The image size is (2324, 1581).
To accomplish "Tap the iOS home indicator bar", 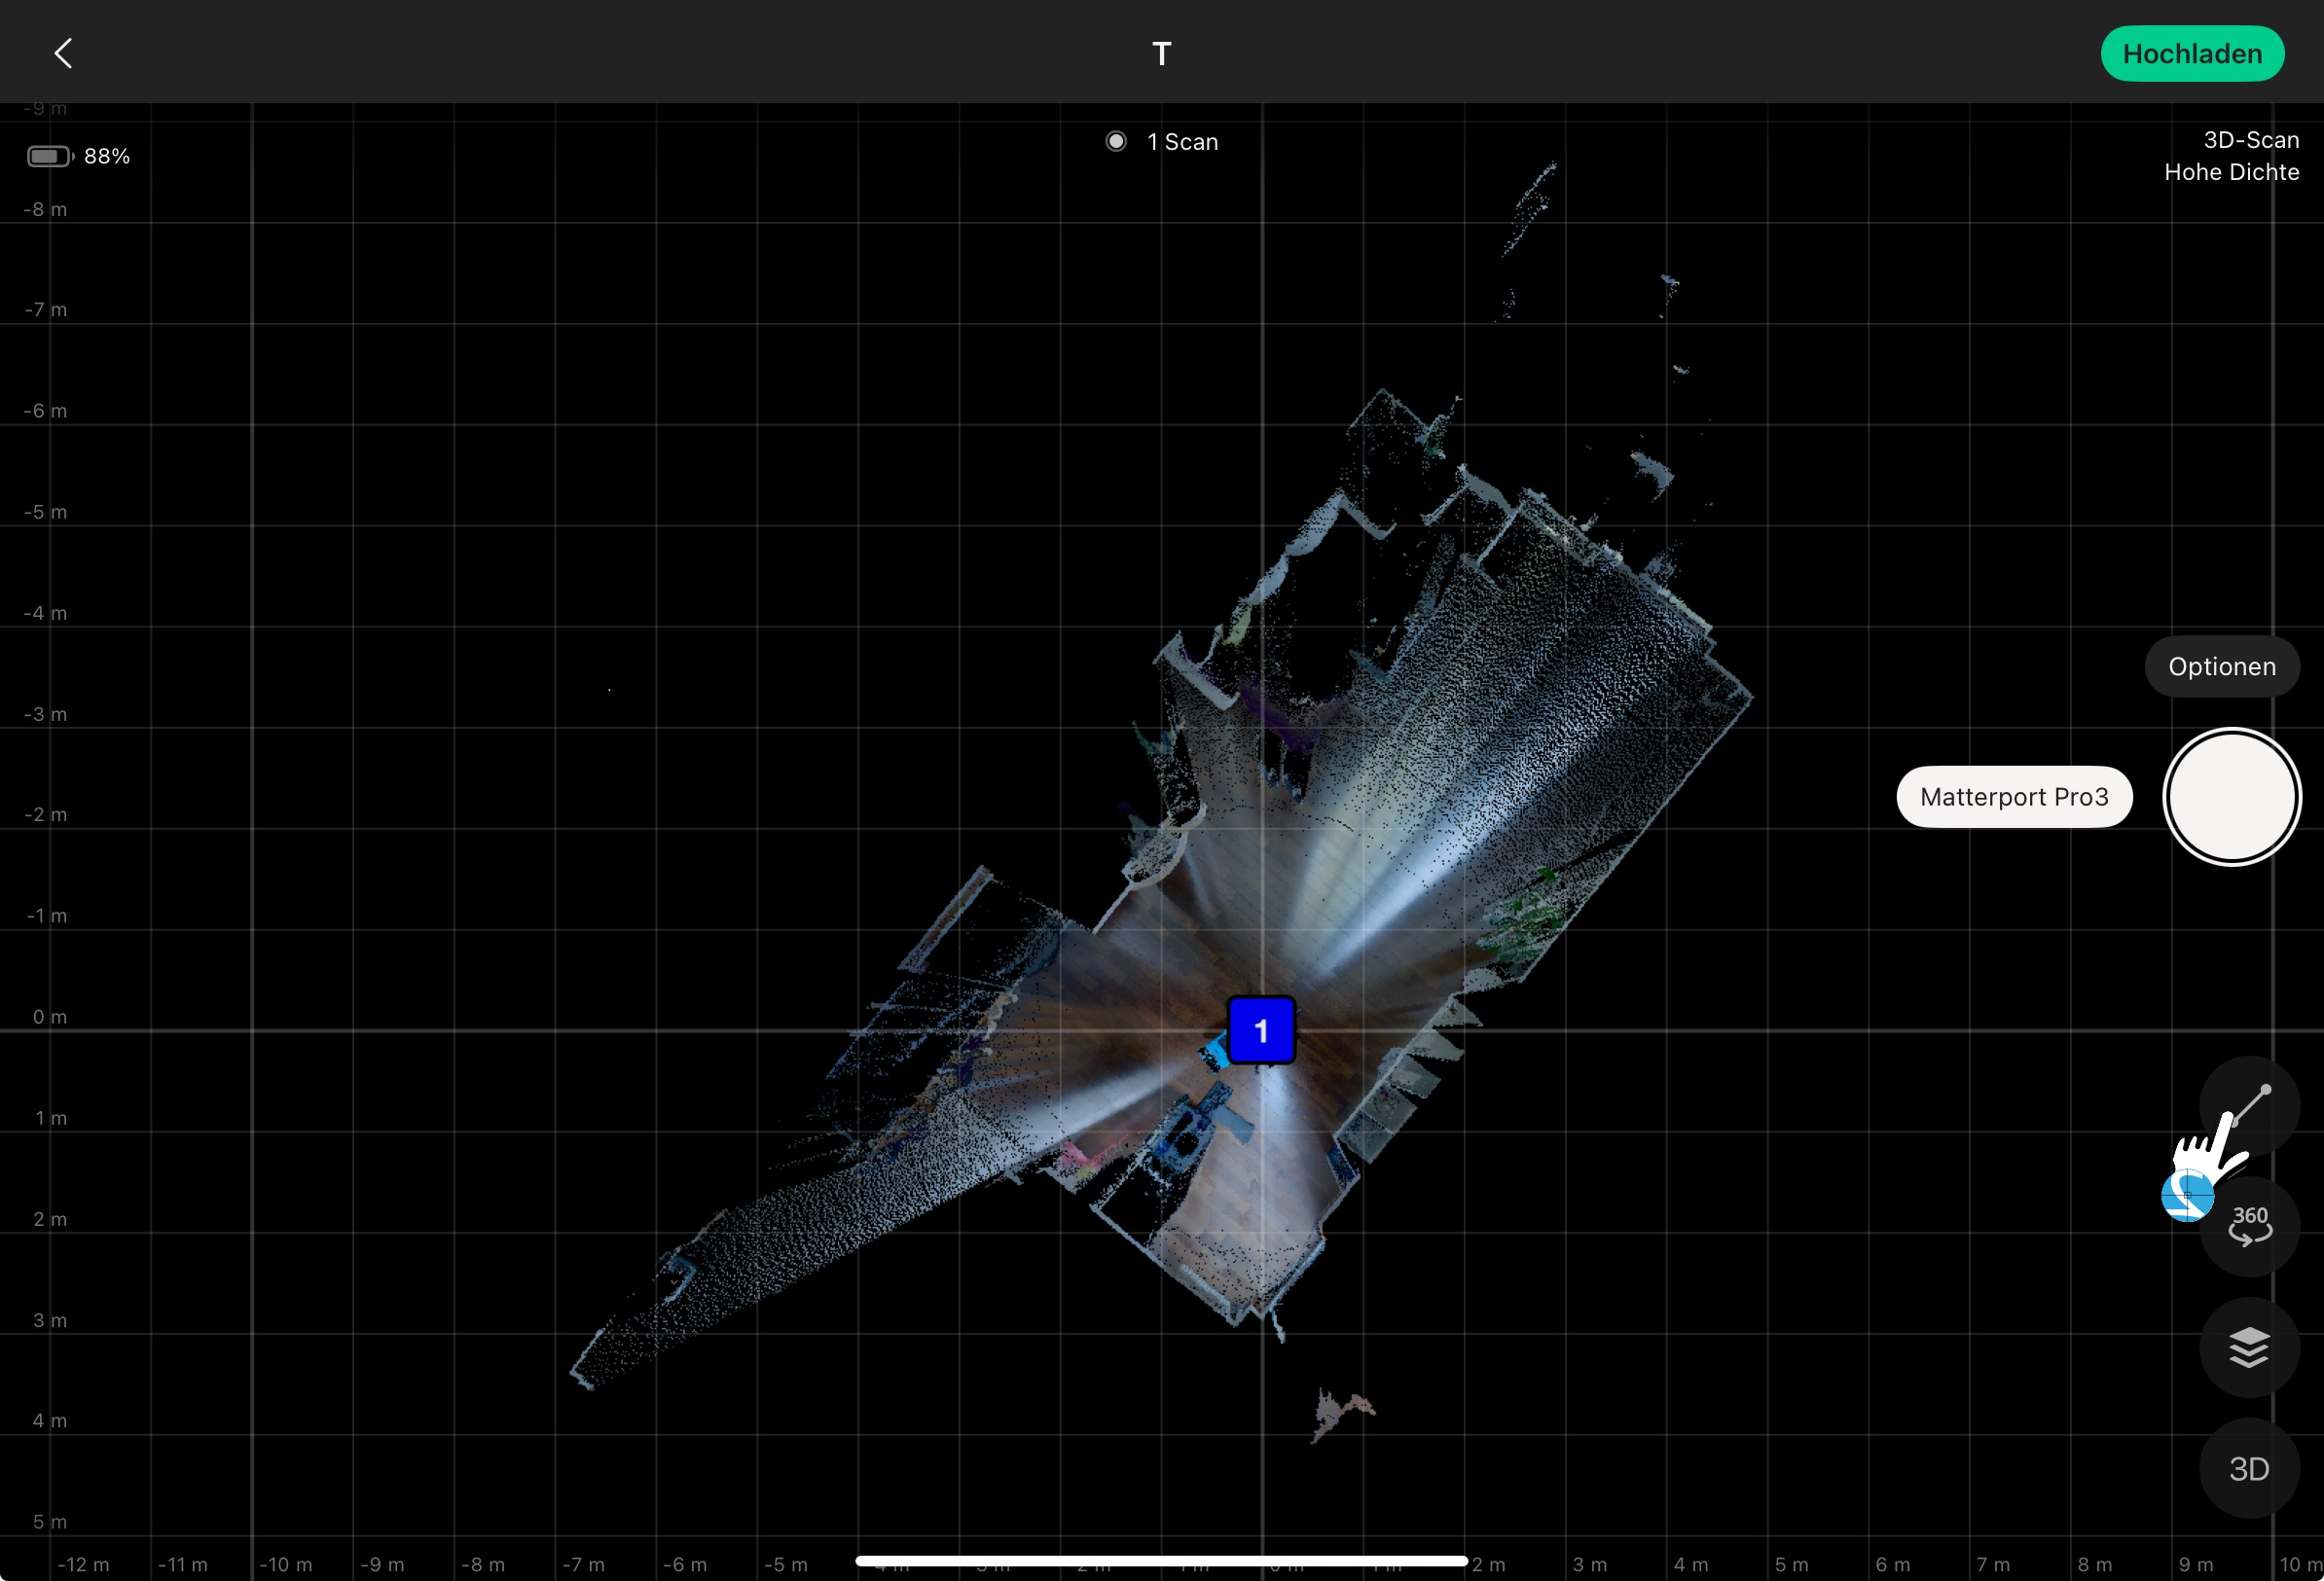I will pyautogui.click(x=1161, y=1560).
